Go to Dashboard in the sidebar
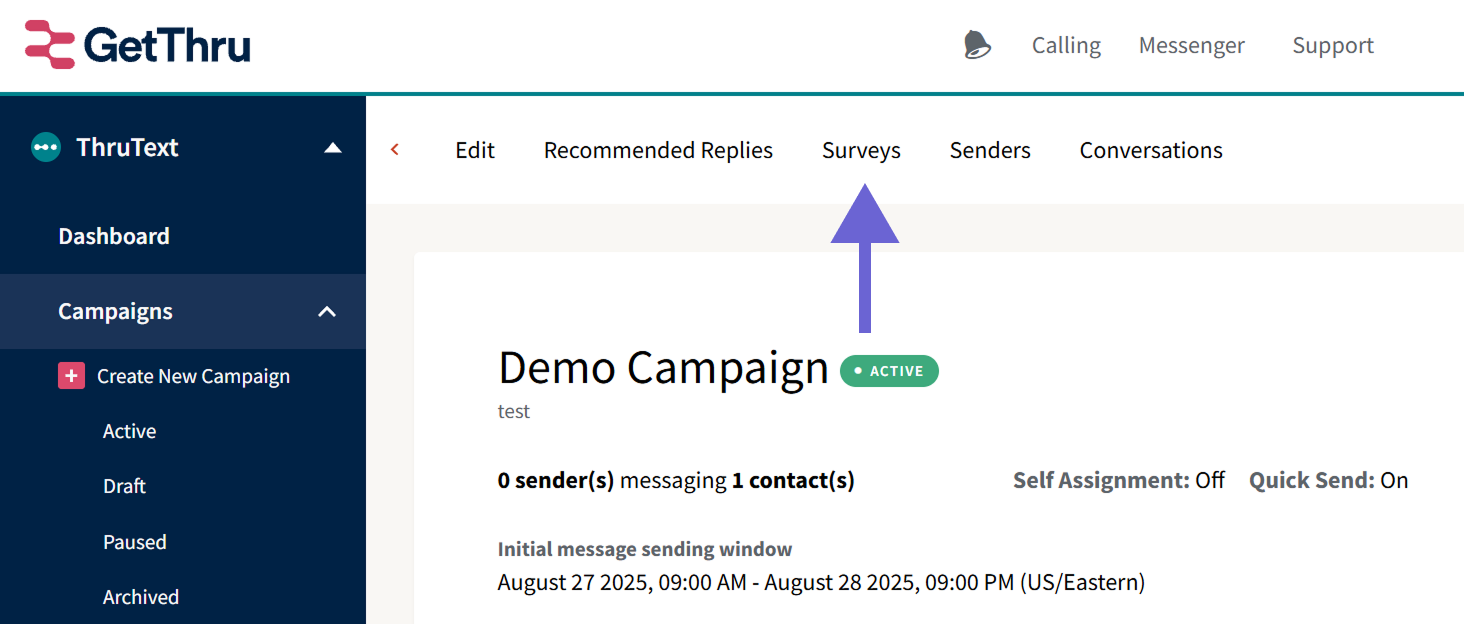Screen dimensions: 1464x624 click(x=114, y=236)
